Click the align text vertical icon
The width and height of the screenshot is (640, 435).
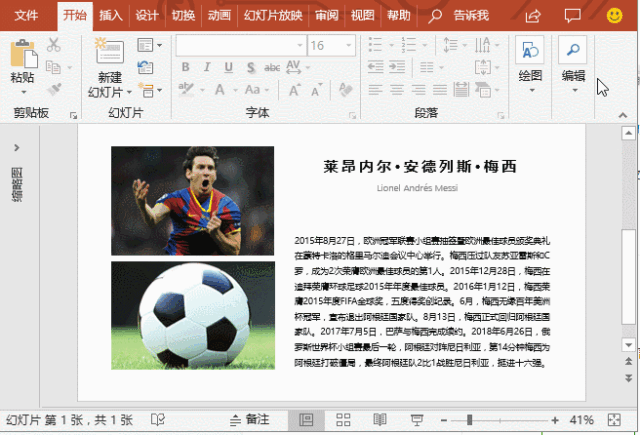(x=483, y=67)
